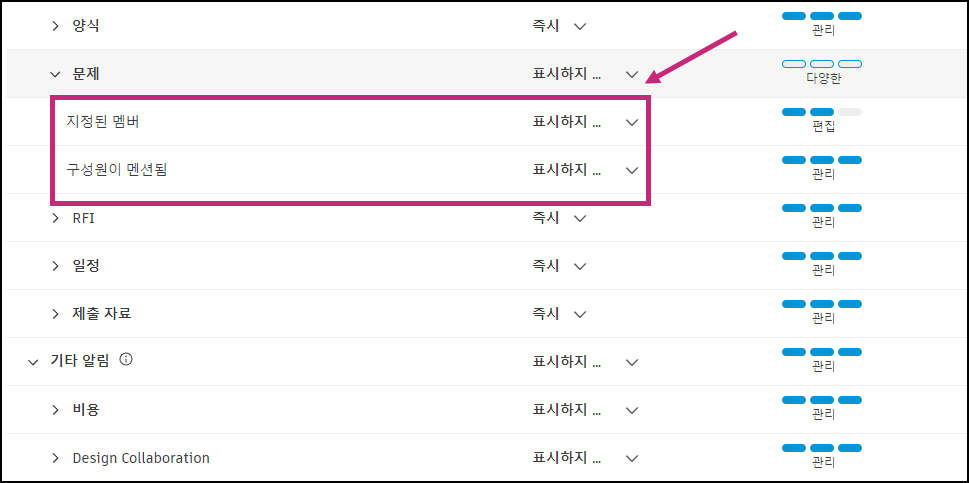Open 기타 알림 frequency dropdown
This screenshot has width=969, height=483.
631,362
